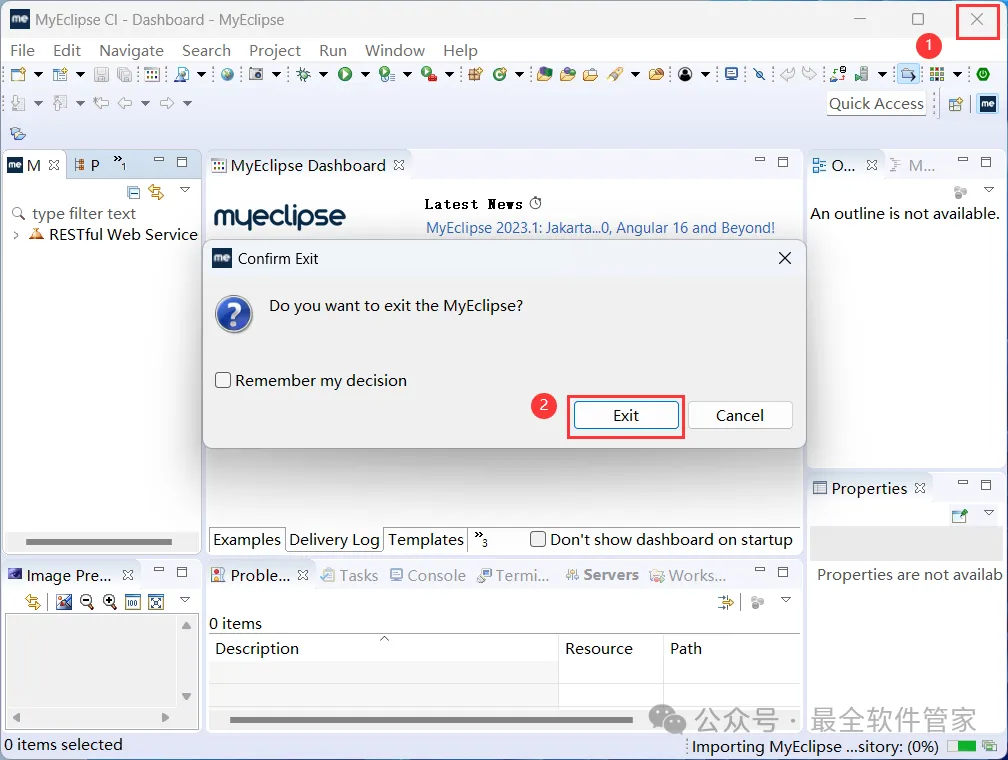Click the camera capture toolbar icon

[x=256, y=75]
